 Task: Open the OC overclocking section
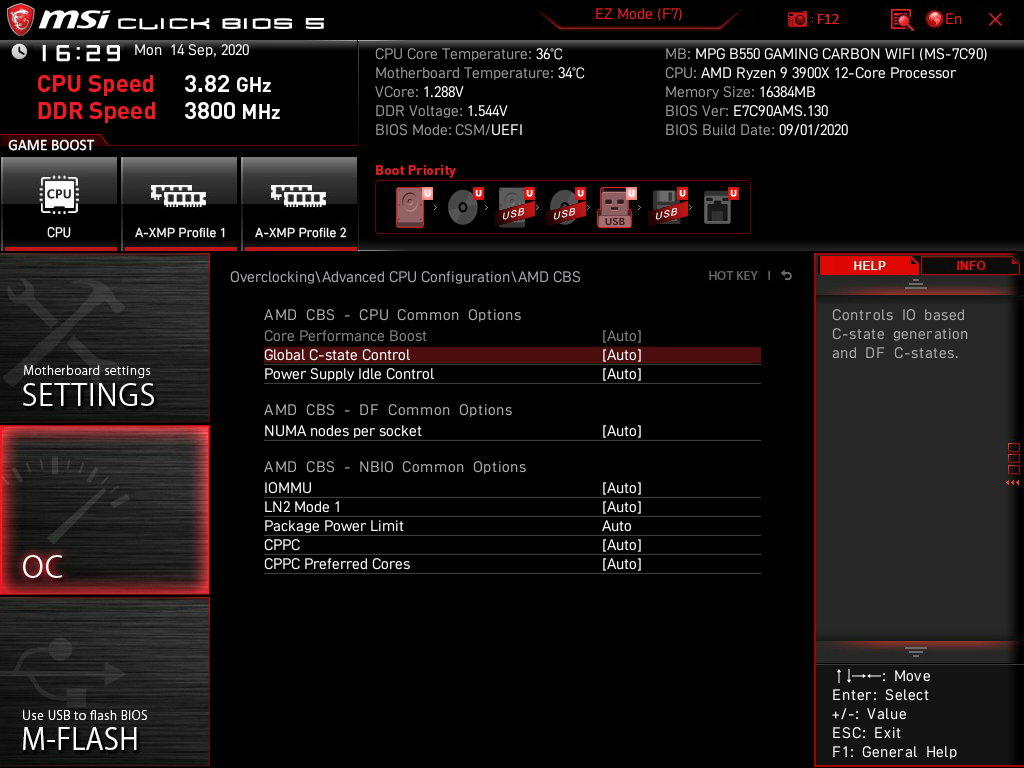(104, 511)
